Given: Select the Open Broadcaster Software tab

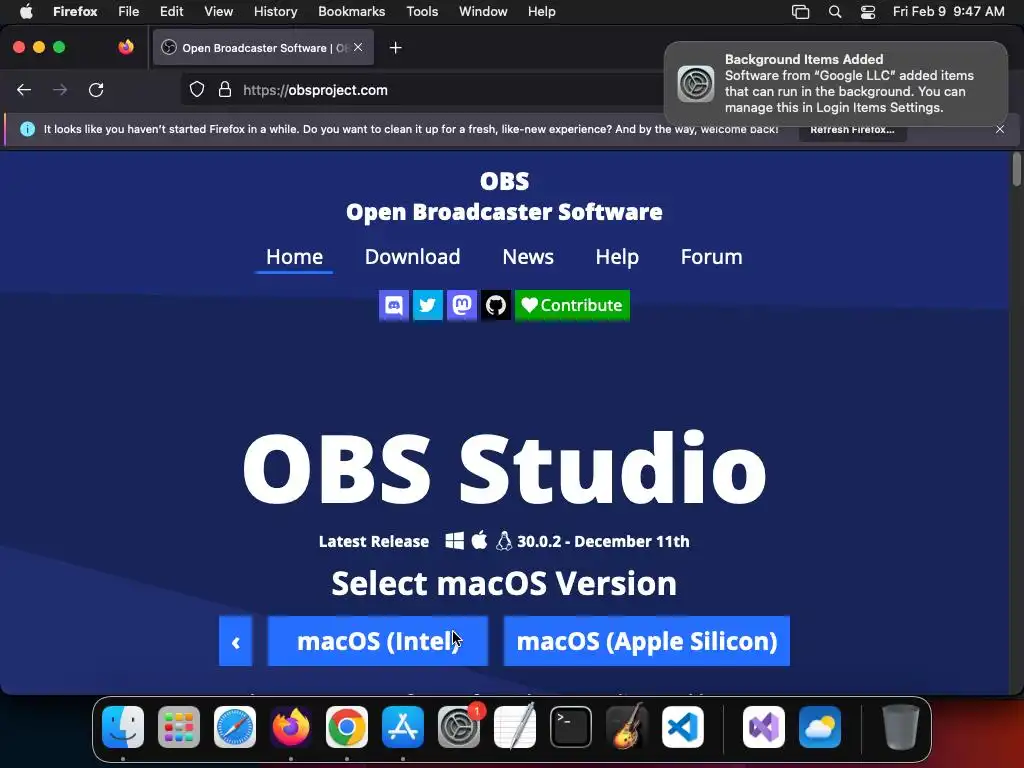Looking at the screenshot, I should point(264,48).
